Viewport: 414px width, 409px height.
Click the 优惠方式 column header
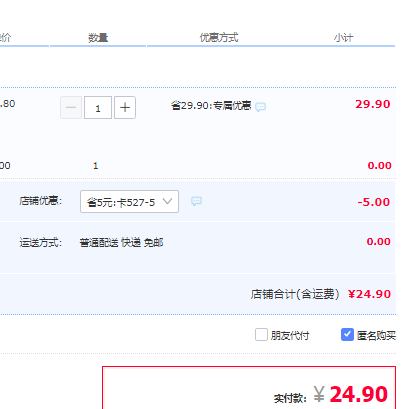click(x=219, y=38)
